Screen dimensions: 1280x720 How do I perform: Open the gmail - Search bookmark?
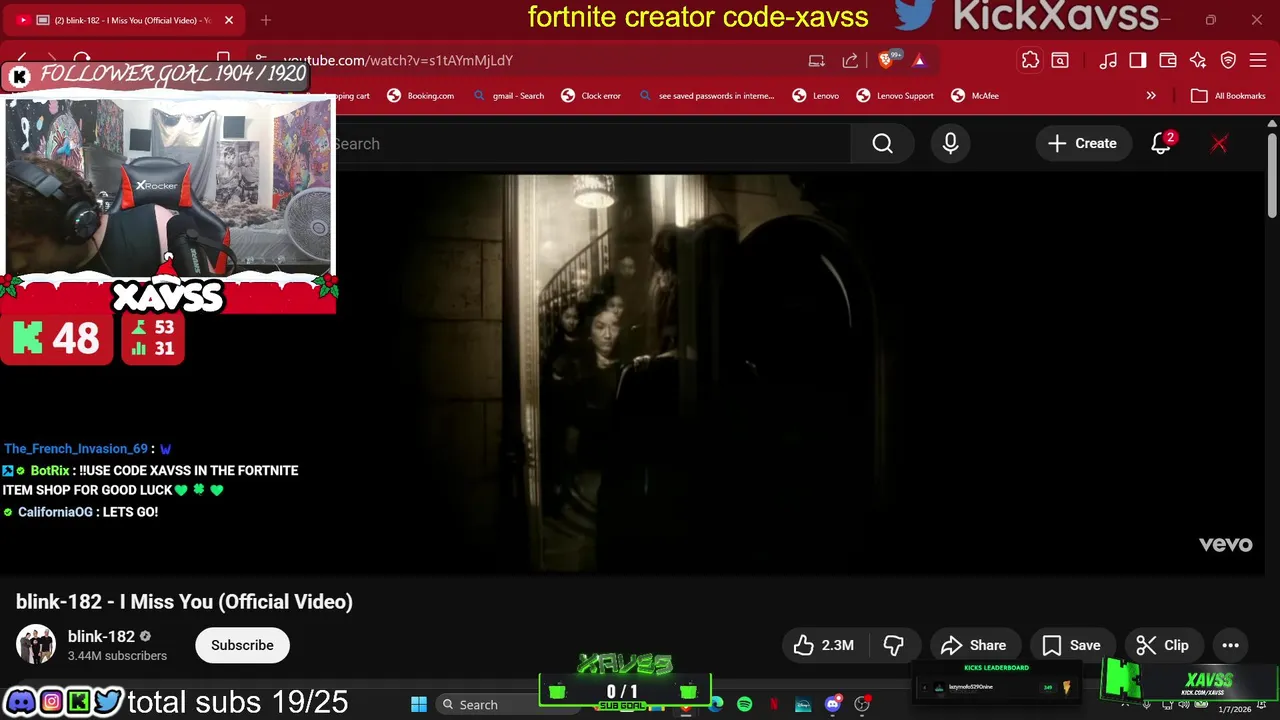pos(507,96)
